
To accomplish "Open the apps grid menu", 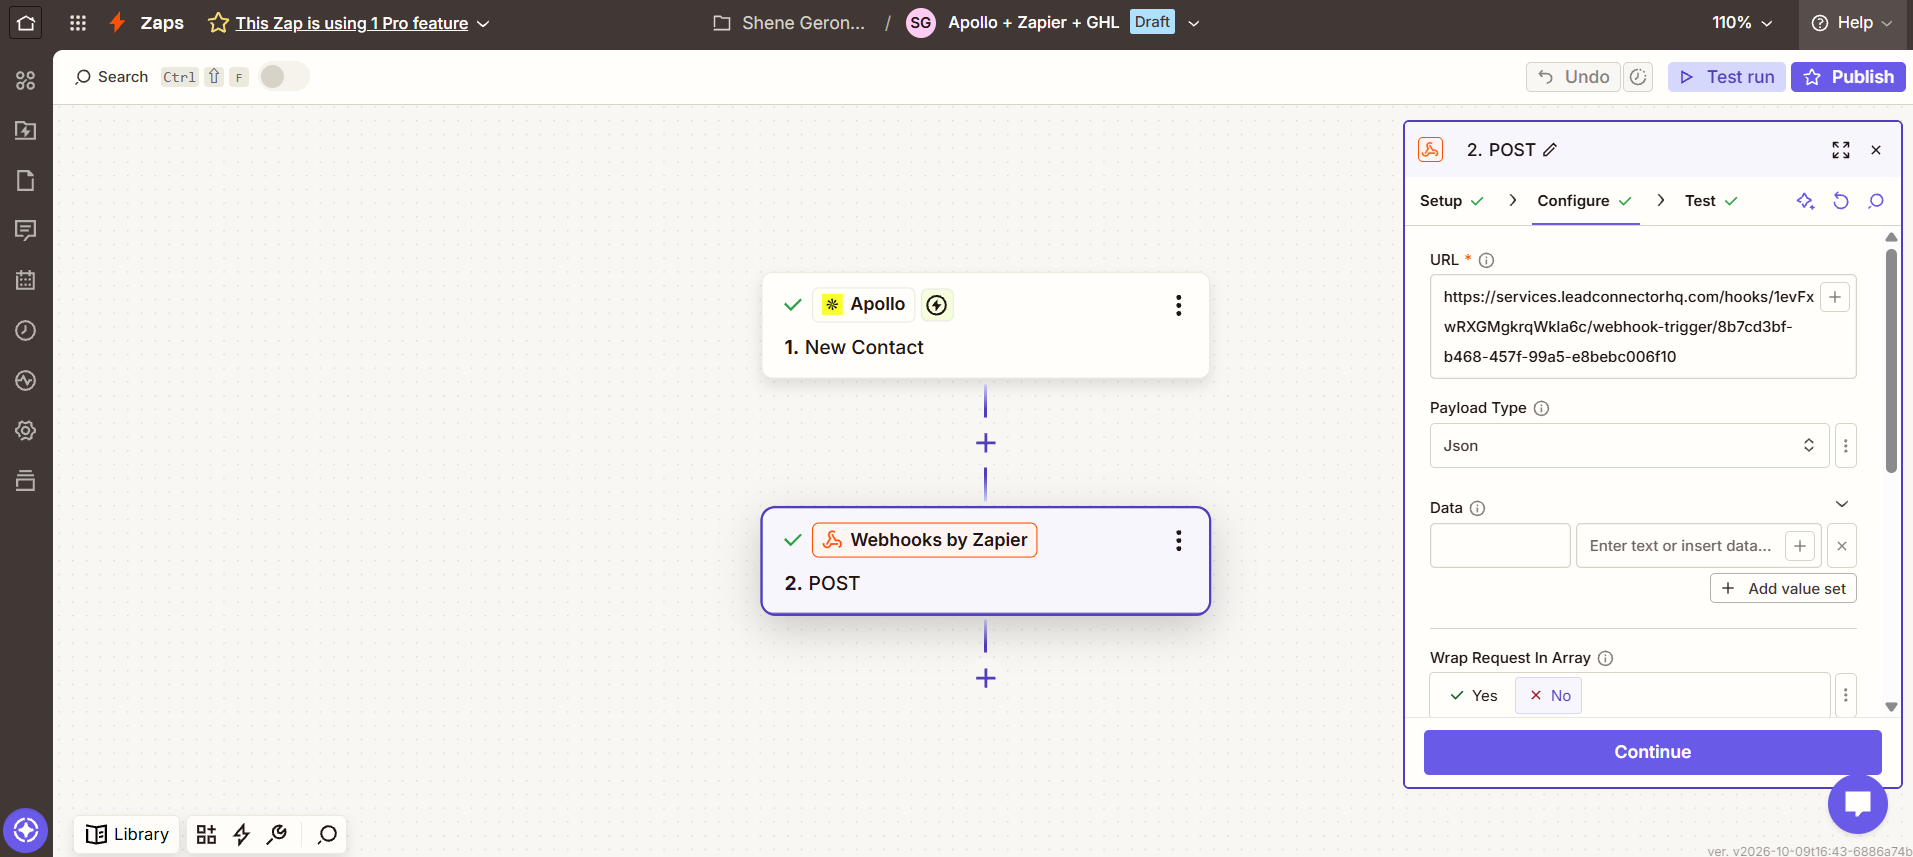I will [x=78, y=23].
